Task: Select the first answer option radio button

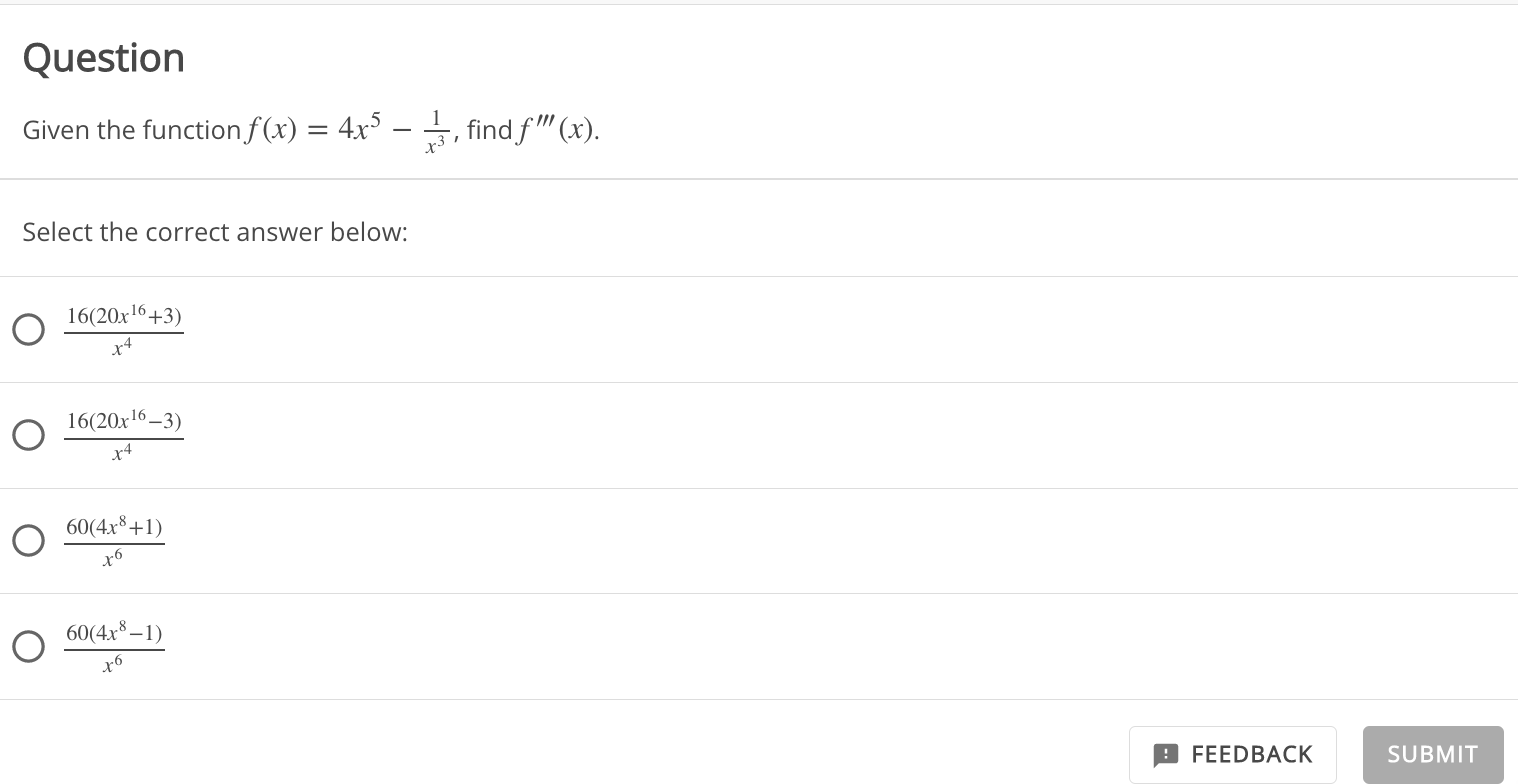Action: pos(29,329)
